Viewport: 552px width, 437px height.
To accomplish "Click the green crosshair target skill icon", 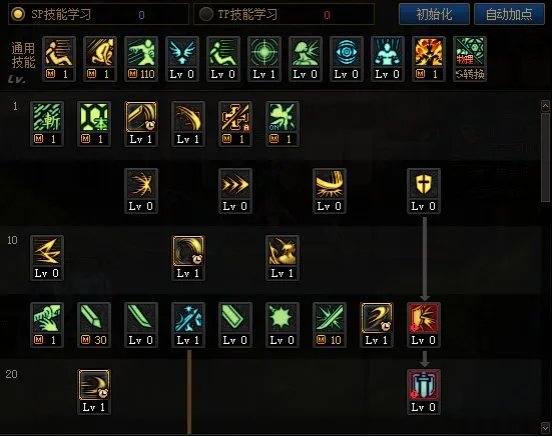I will point(264,52).
